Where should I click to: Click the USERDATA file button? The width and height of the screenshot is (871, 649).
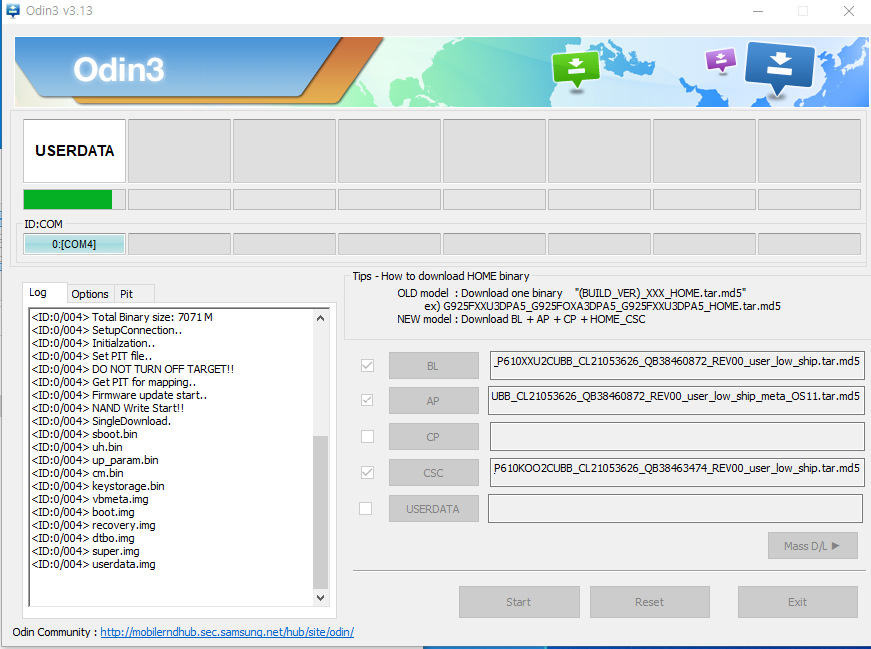[434, 509]
